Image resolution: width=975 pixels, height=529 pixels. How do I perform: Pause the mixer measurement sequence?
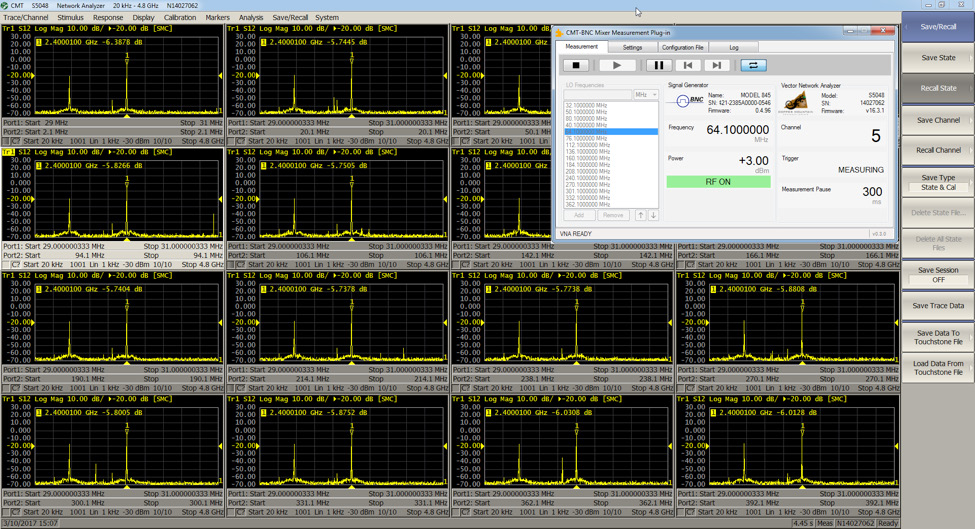[658, 65]
